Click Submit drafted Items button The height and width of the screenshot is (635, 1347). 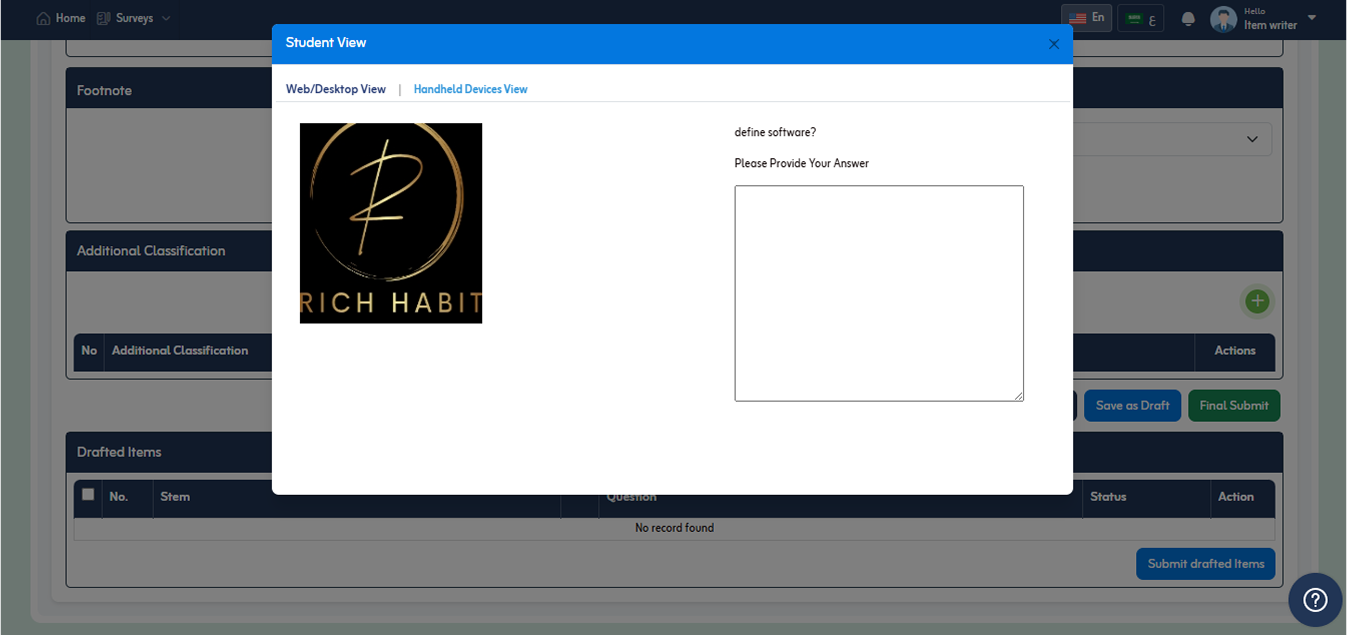(1205, 564)
